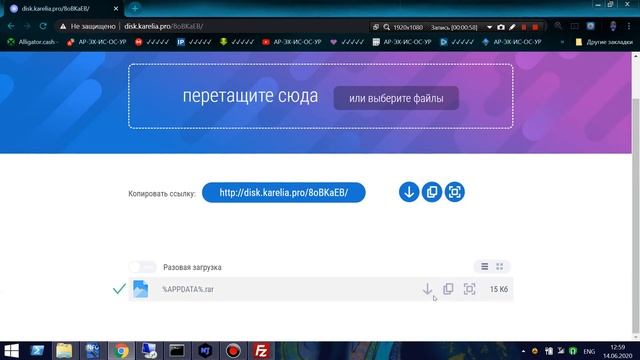Open the bookmark with the IP icon
This screenshot has height=360, width=640.
[x=194, y=42]
